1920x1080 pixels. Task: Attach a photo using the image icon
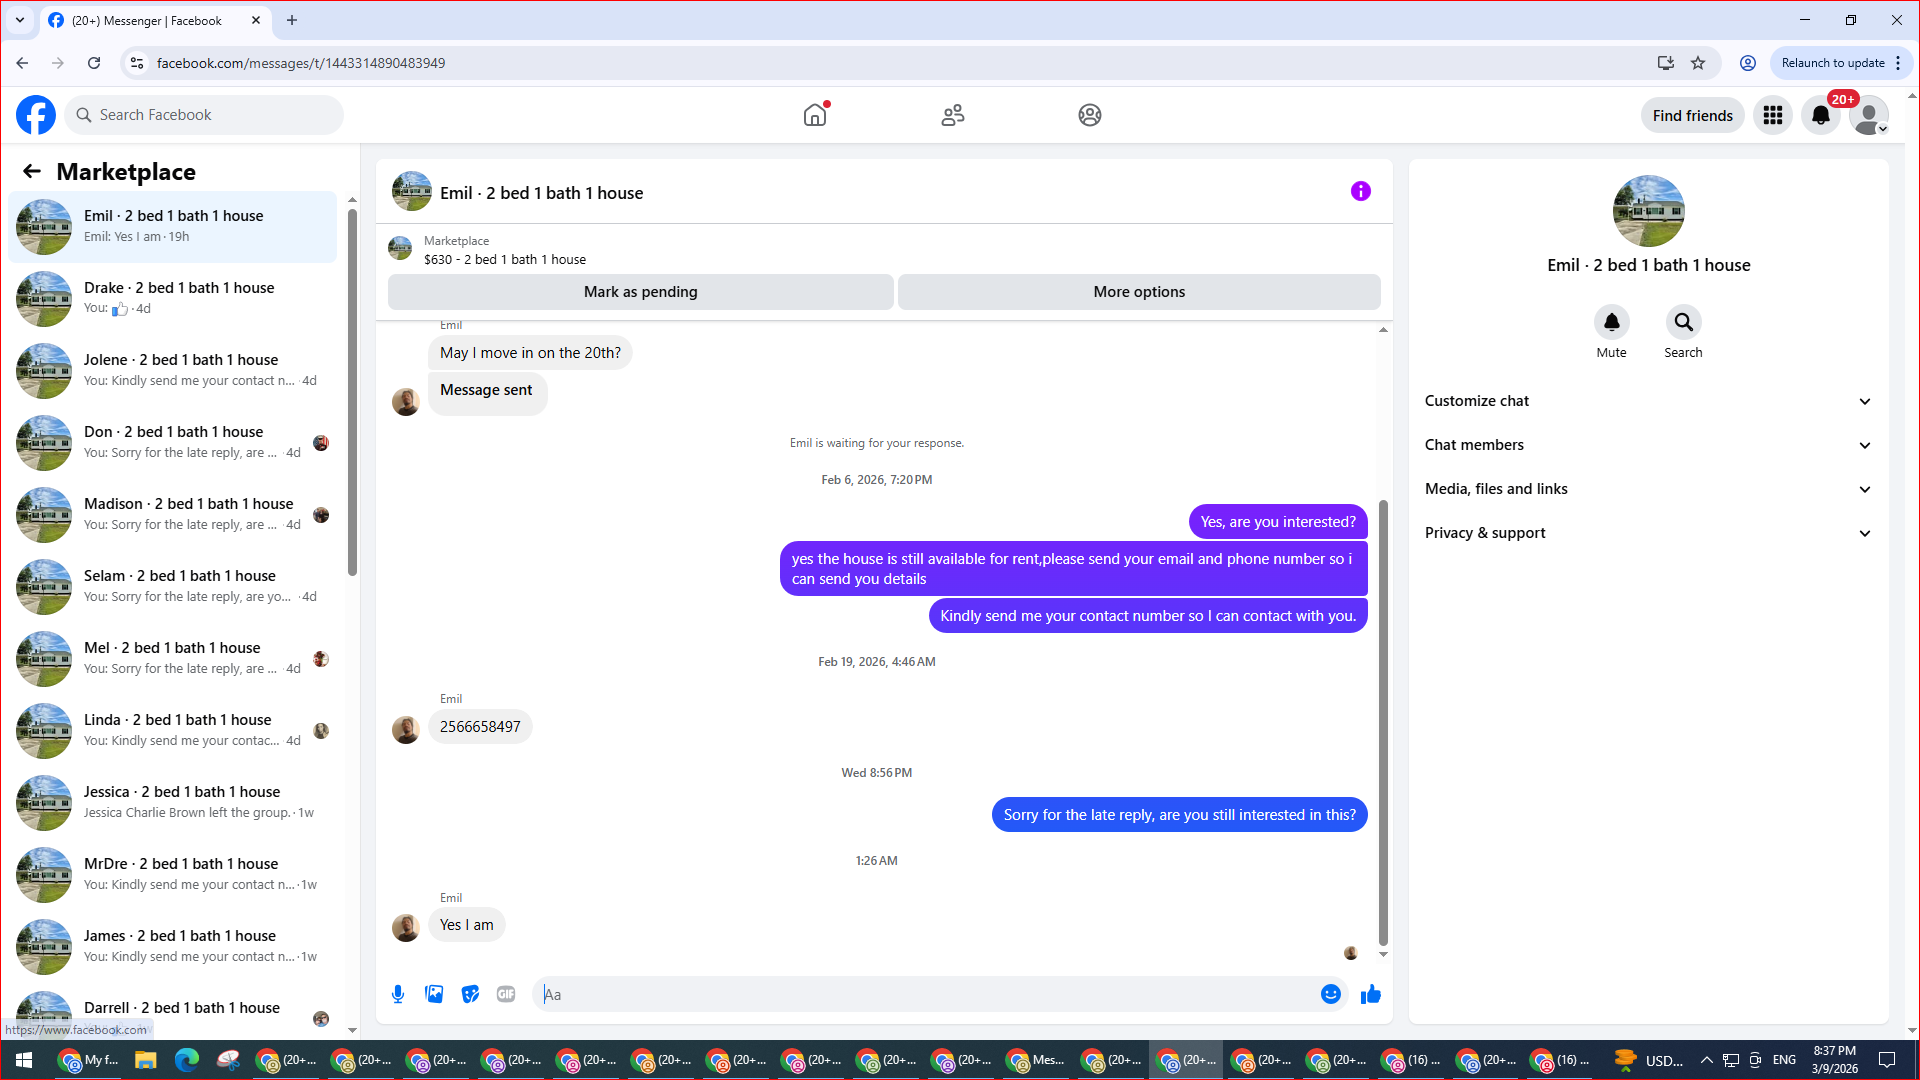[434, 994]
